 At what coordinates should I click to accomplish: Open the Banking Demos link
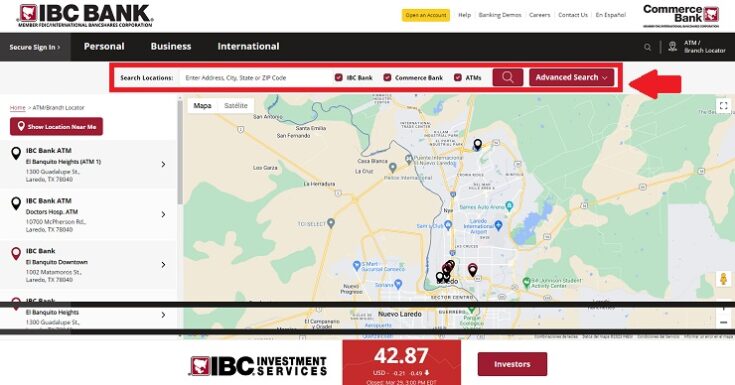500,15
